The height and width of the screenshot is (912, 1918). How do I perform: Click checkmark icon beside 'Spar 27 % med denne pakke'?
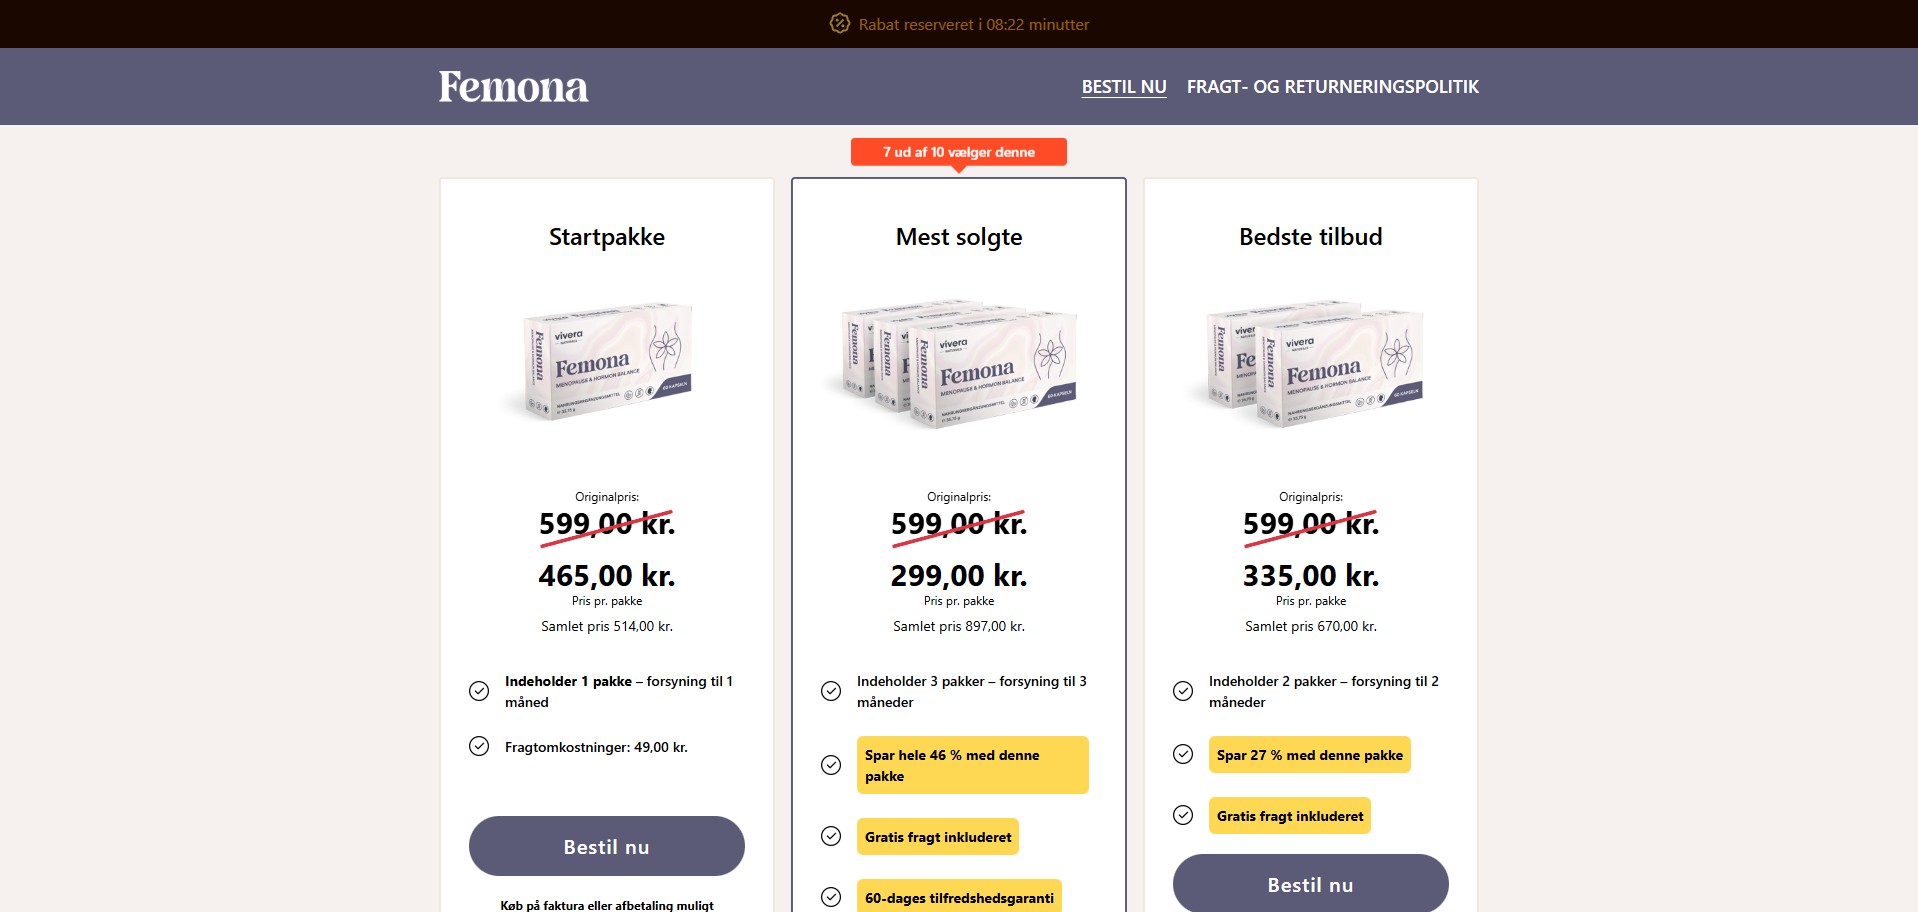(1183, 754)
